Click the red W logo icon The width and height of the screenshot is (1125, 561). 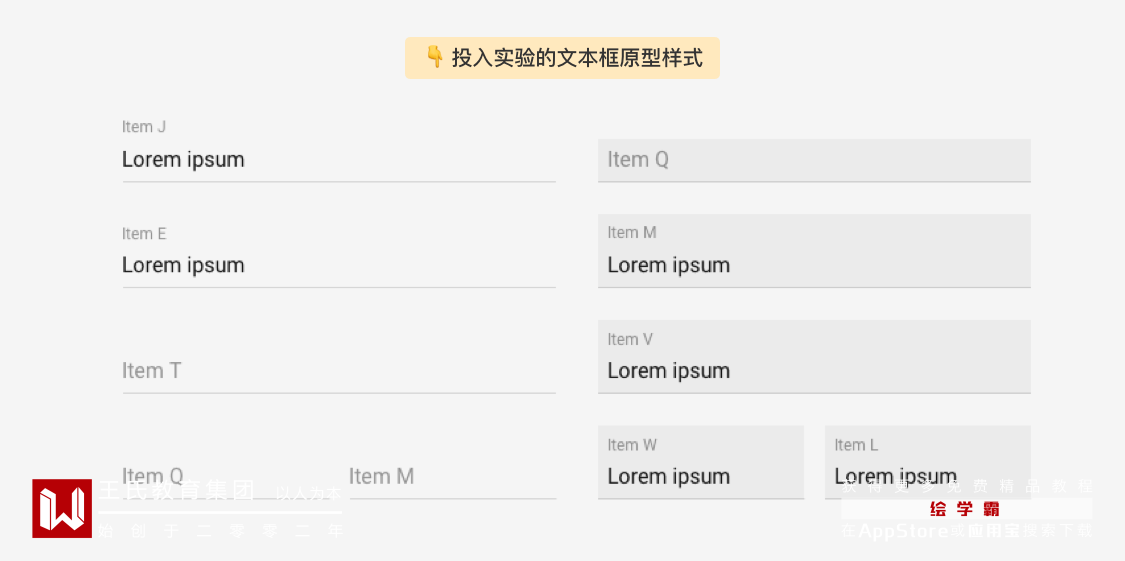[62, 508]
